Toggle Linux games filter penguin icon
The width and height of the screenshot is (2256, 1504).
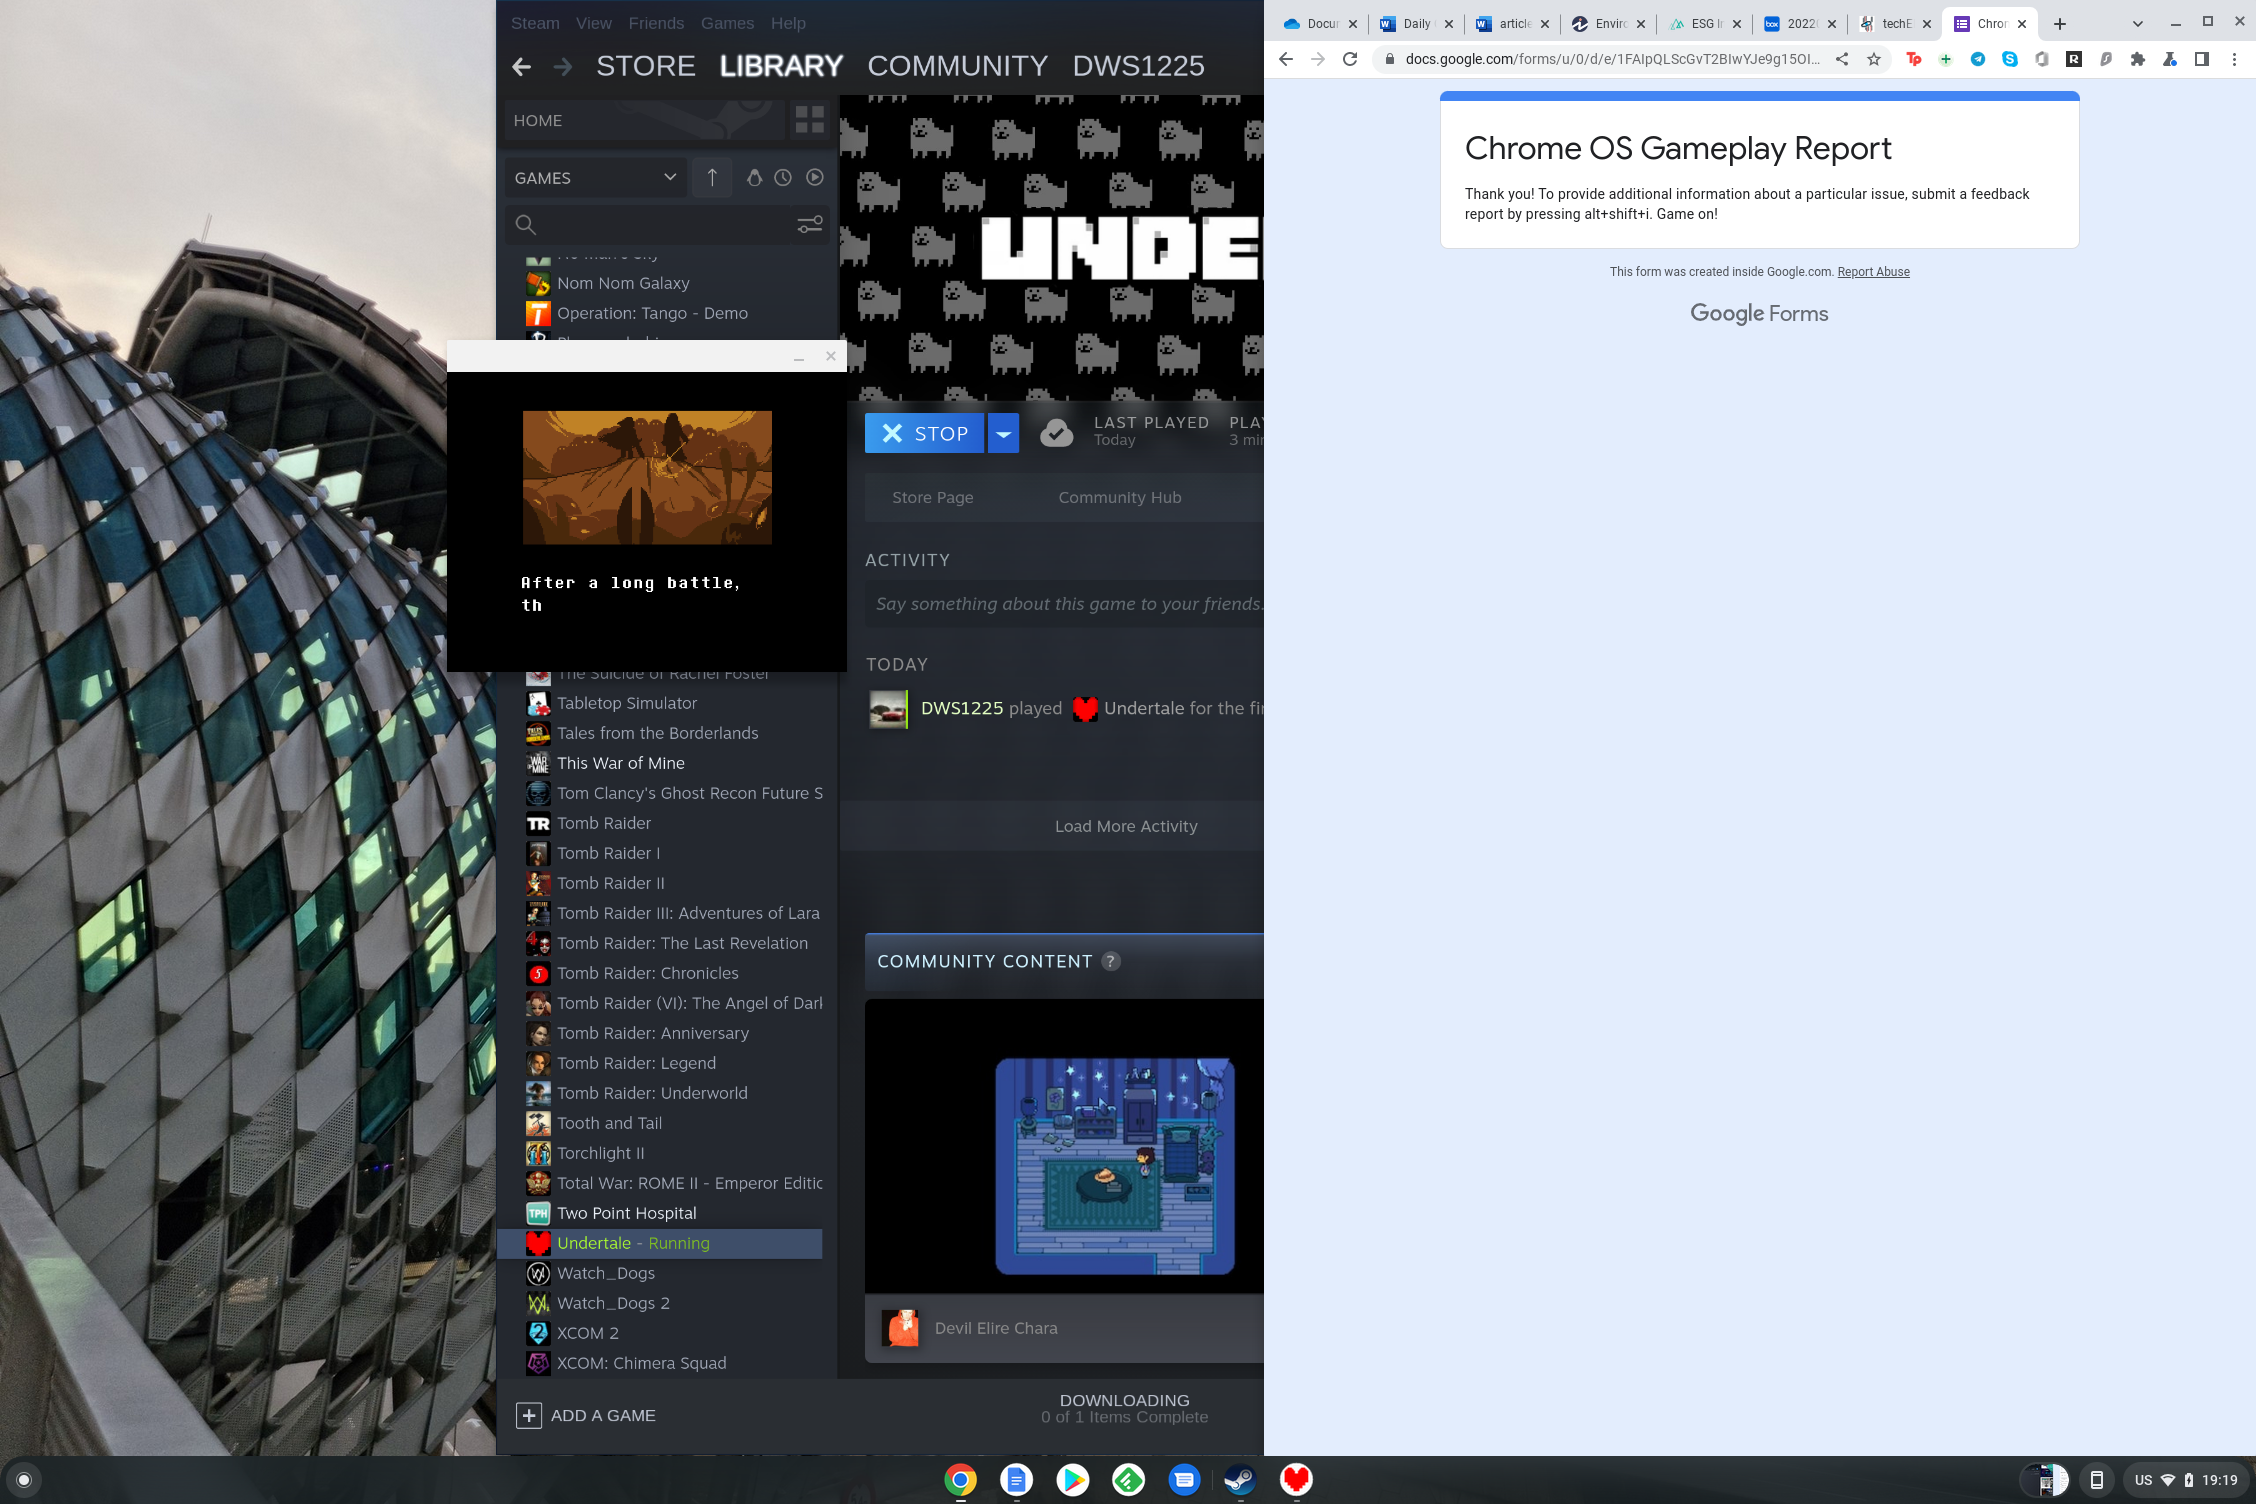click(x=754, y=177)
